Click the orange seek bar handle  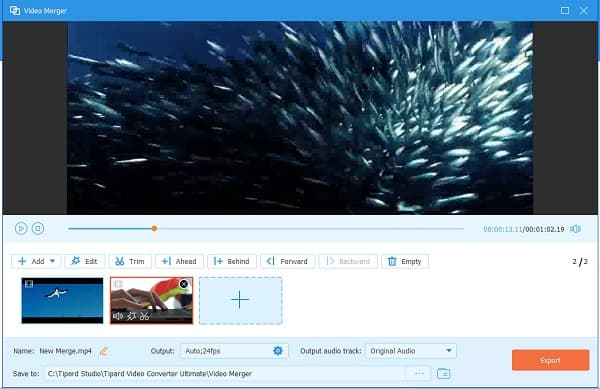click(x=154, y=228)
